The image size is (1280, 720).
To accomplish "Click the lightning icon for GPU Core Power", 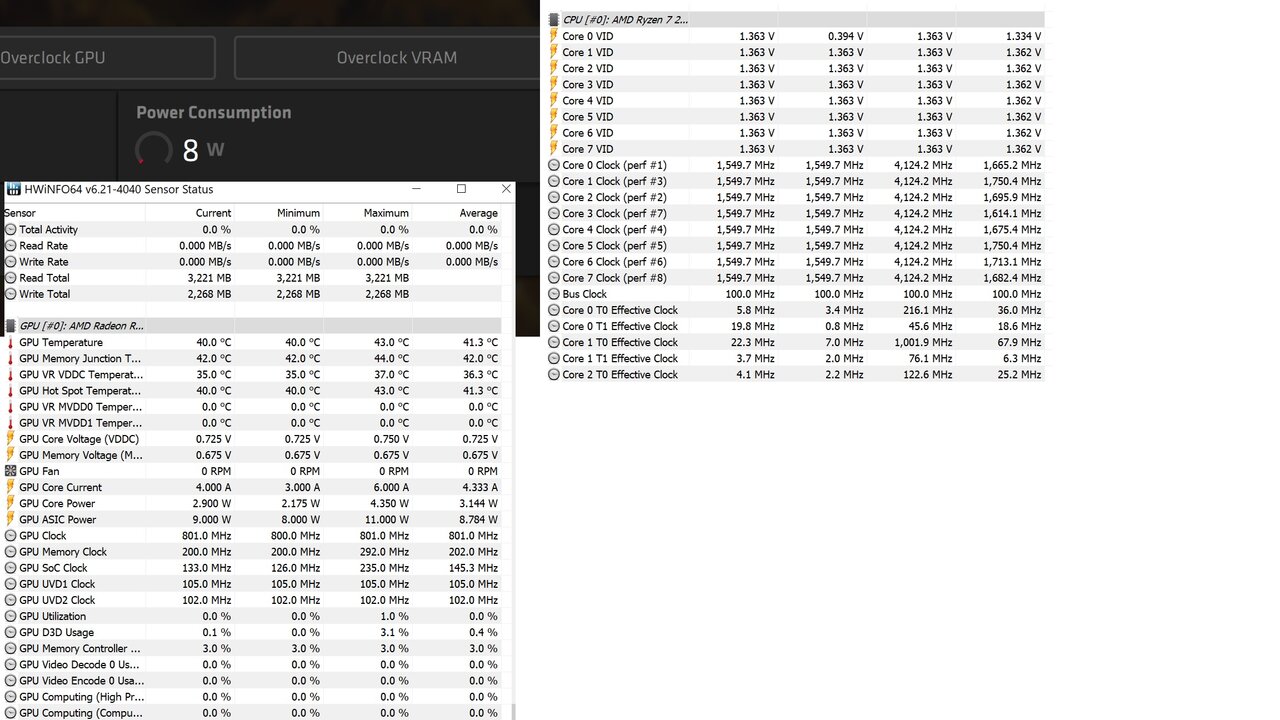I will [10, 503].
